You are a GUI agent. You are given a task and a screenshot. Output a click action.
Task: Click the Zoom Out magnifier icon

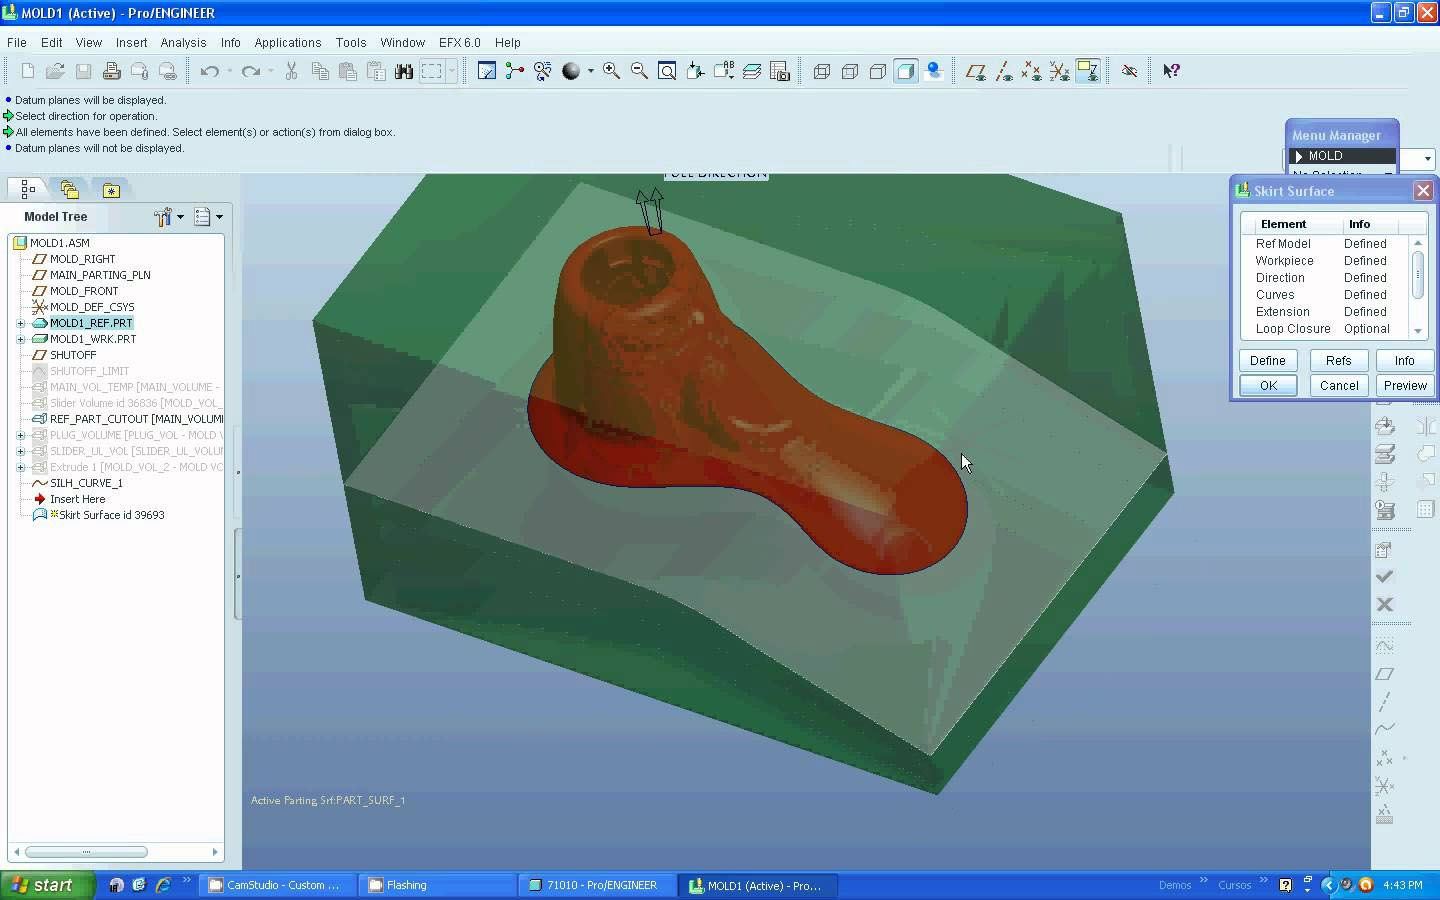coord(639,71)
